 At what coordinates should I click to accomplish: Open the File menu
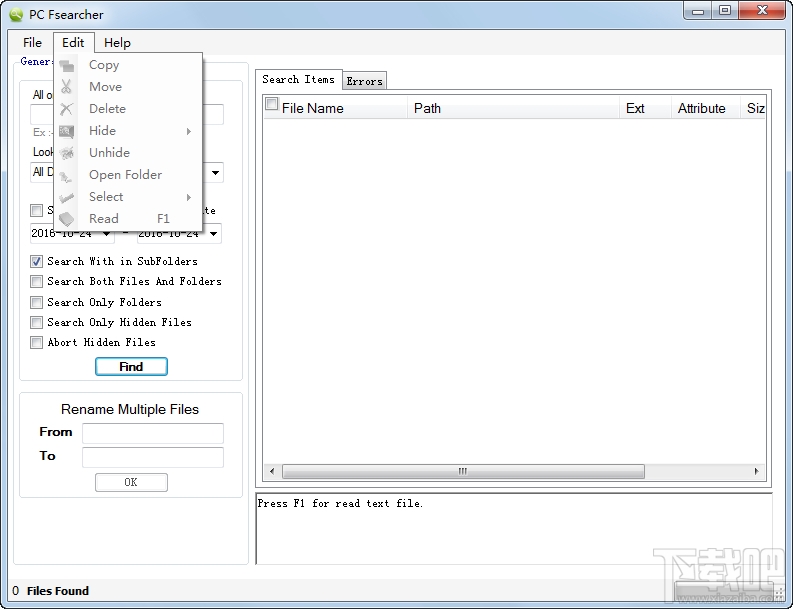tap(32, 42)
